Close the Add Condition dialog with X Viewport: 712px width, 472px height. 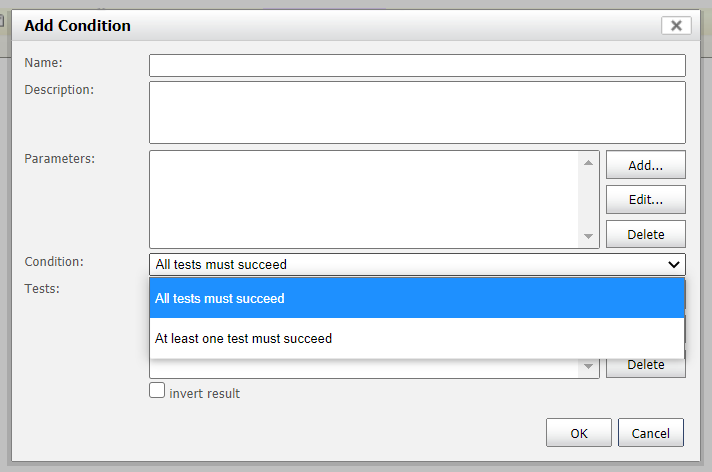click(676, 25)
